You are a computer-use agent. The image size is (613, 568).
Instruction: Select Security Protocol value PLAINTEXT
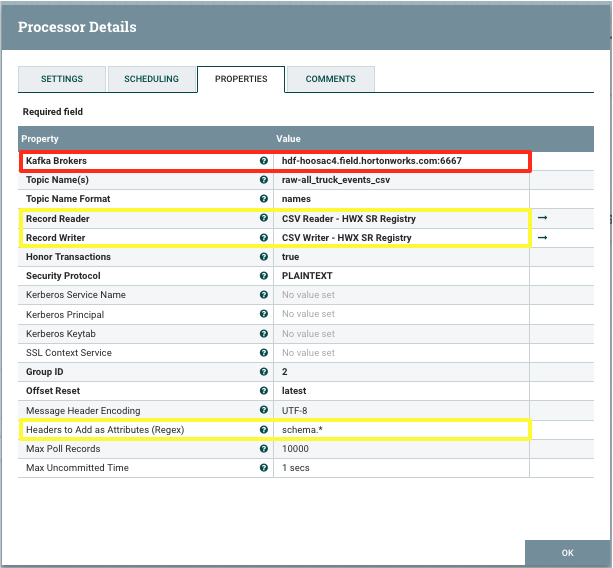[x=307, y=276]
